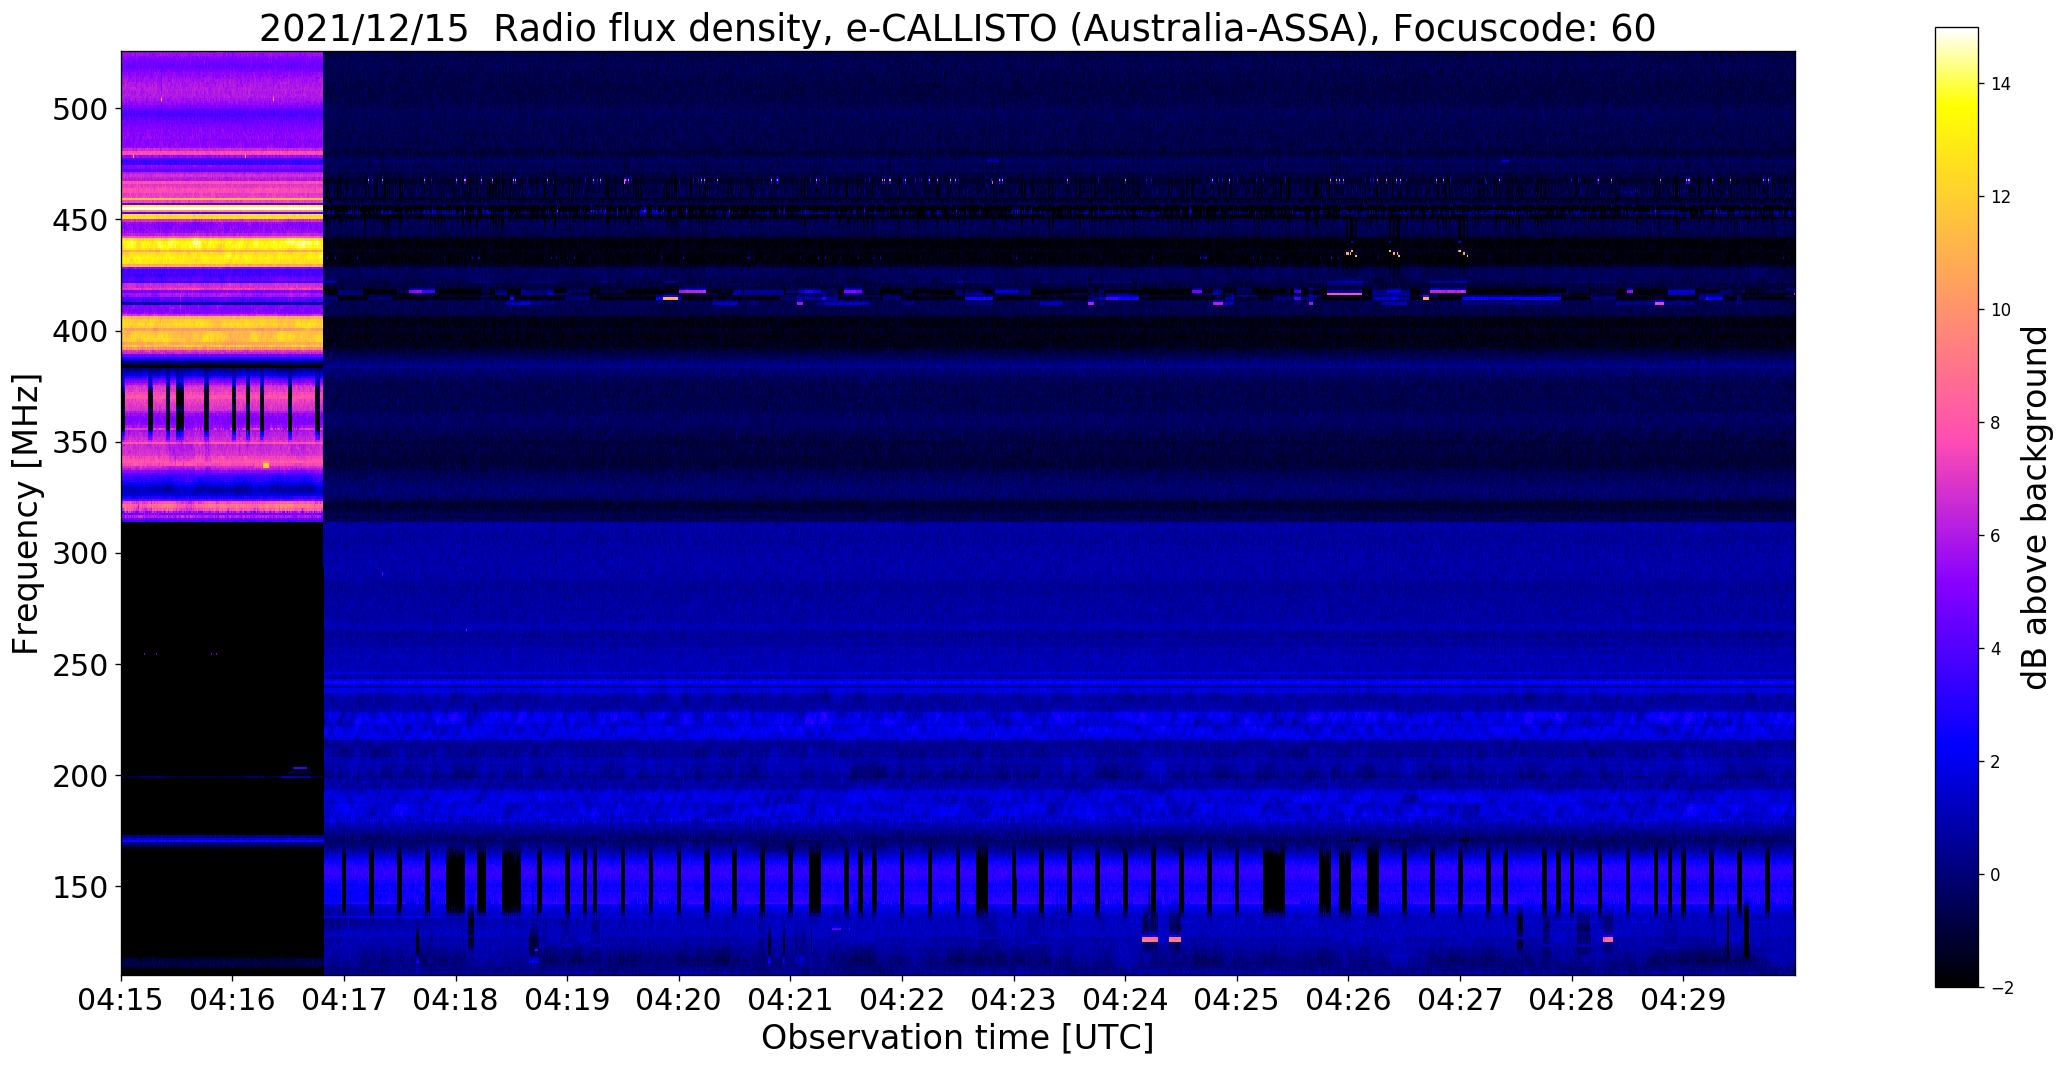Click the colorbar tick value 6
2066x1067 pixels.
[x=1995, y=536]
